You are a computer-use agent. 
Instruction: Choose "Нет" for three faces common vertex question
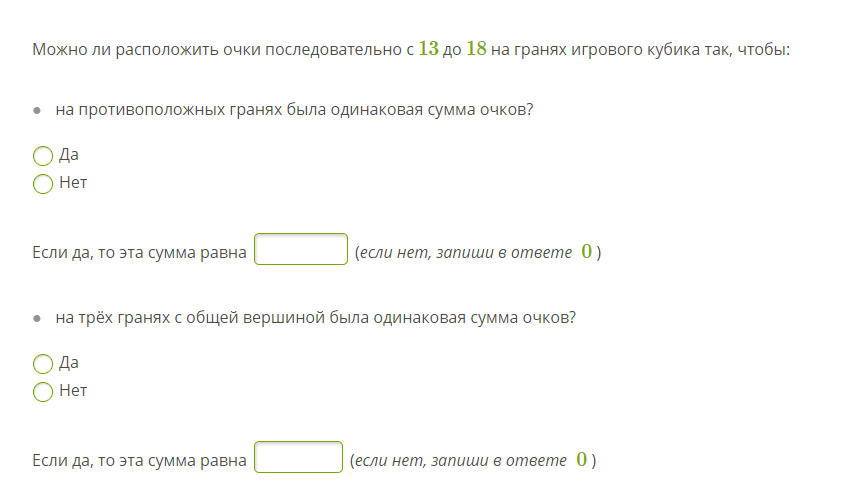tap(43, 391)
